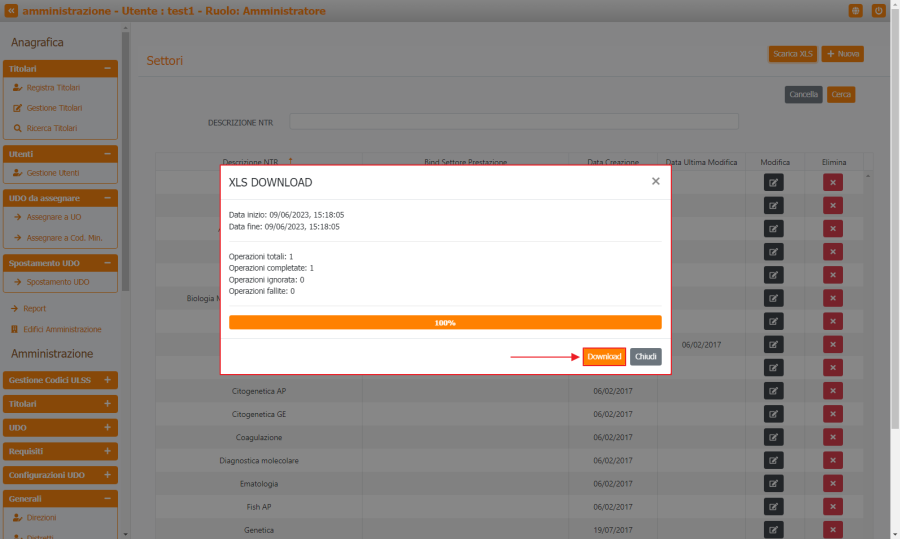Image resolution: width=900 pixels, height=539 pixels.
Task: Click the collapse sidebar icon at top-left
Action: tap(11, 11)
